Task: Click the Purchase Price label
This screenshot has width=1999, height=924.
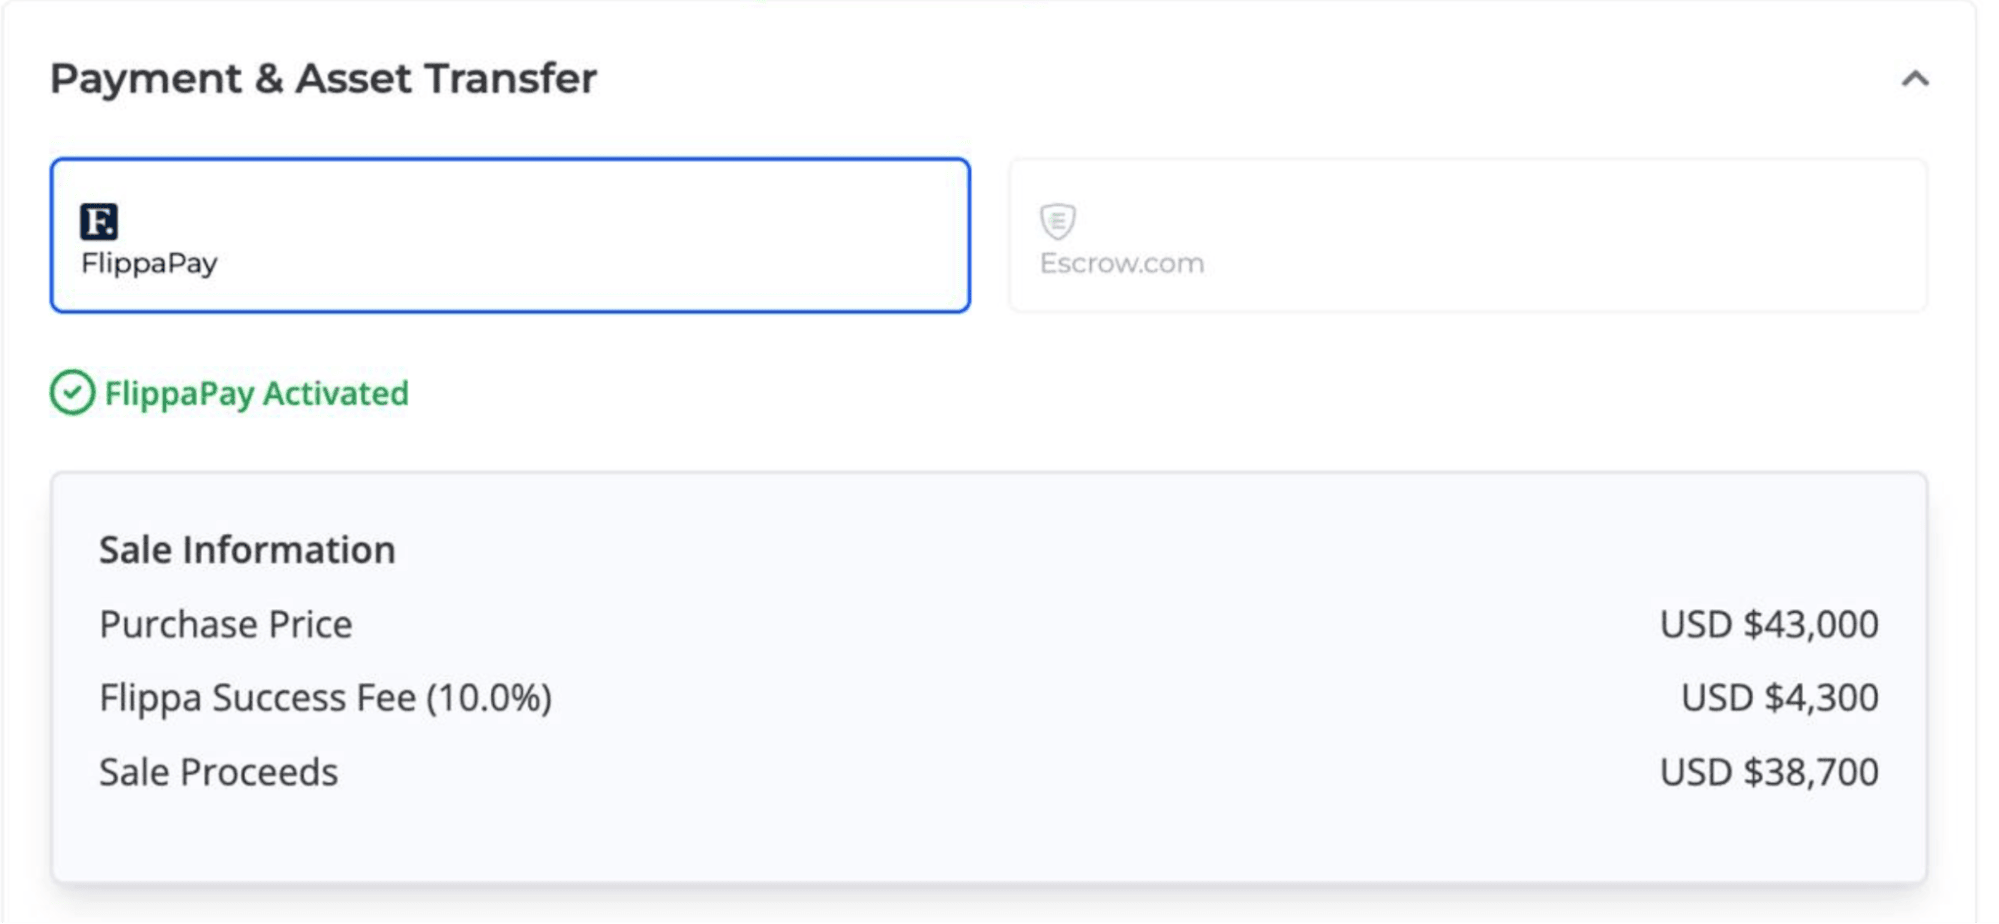Action: 226,624
